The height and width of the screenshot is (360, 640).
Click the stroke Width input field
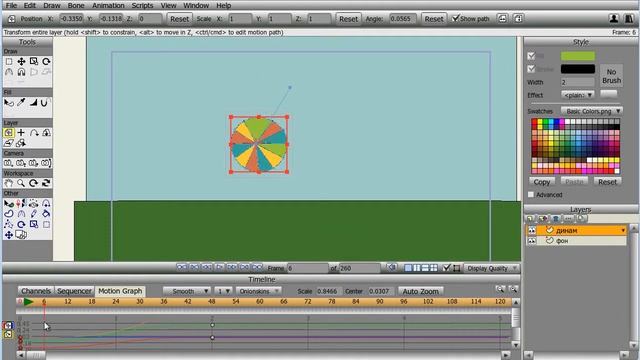tap(578, 82)
